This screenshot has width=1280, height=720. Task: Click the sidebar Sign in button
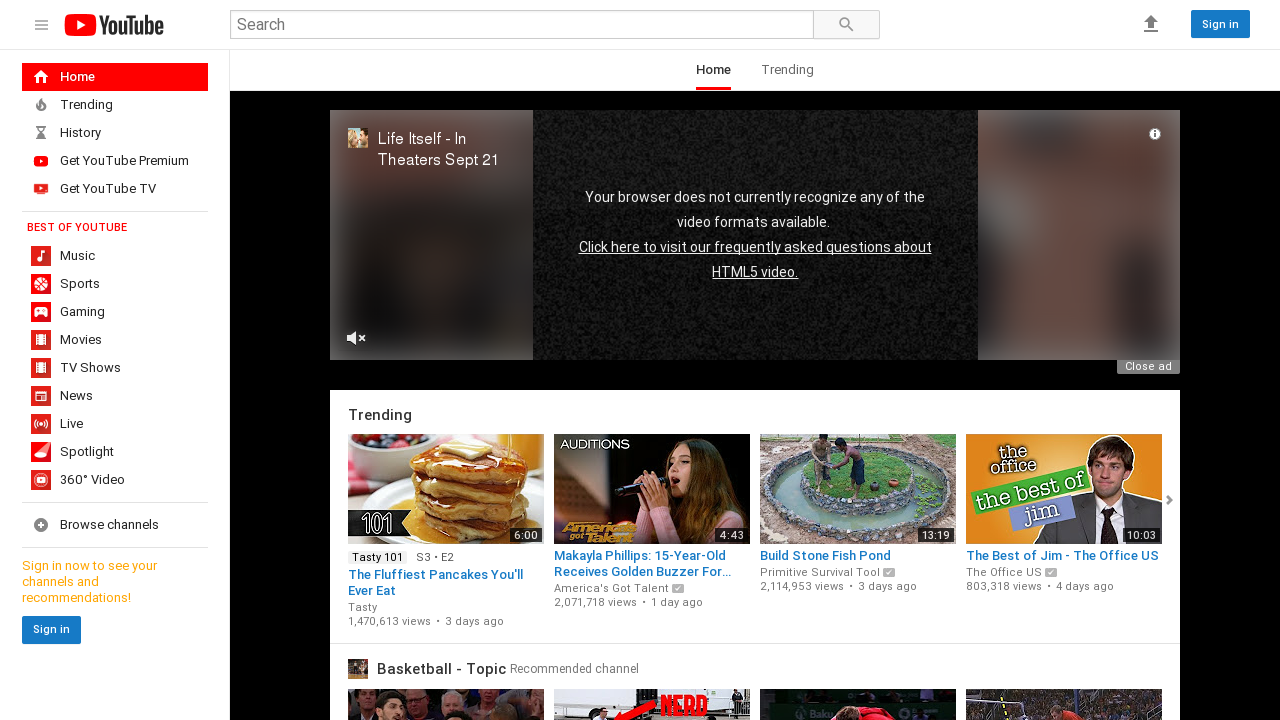point(51,630)
